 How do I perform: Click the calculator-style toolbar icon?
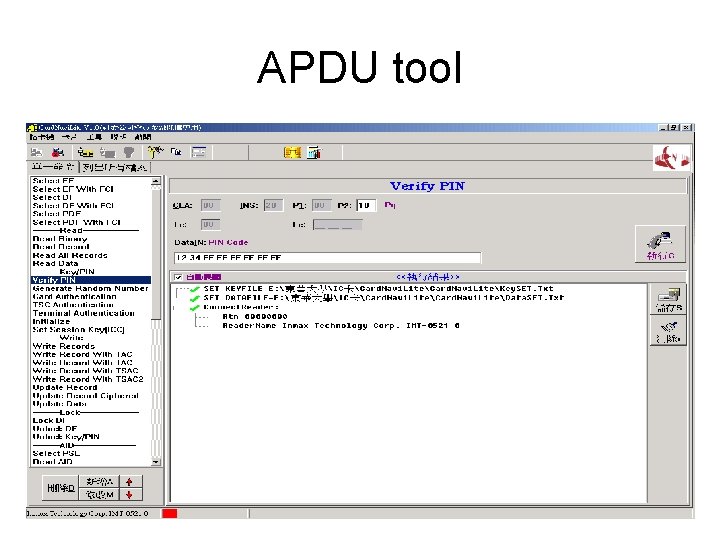pos(315,152)
